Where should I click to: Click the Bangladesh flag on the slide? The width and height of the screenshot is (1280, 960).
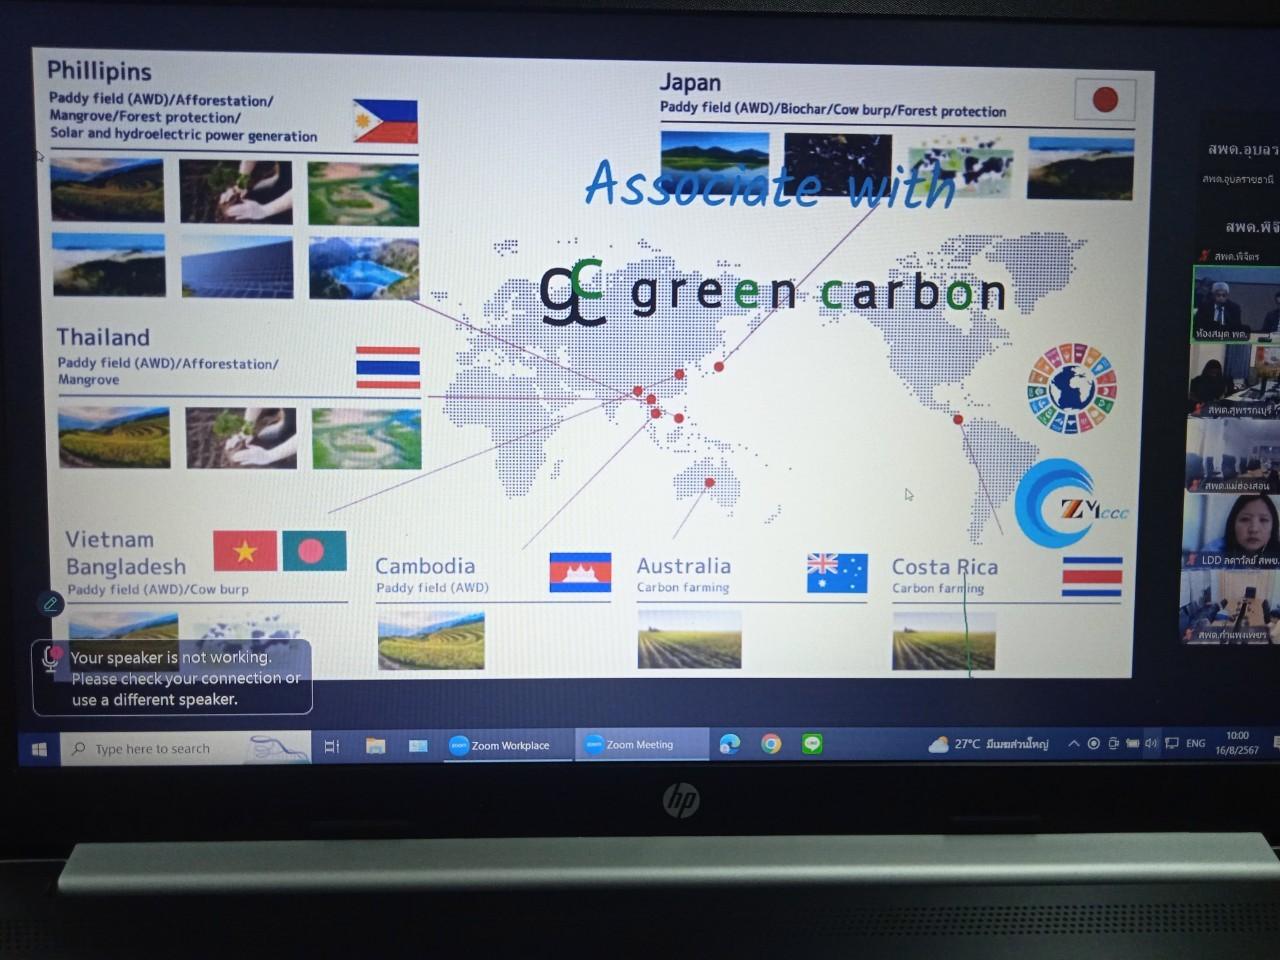click(314, 551)
